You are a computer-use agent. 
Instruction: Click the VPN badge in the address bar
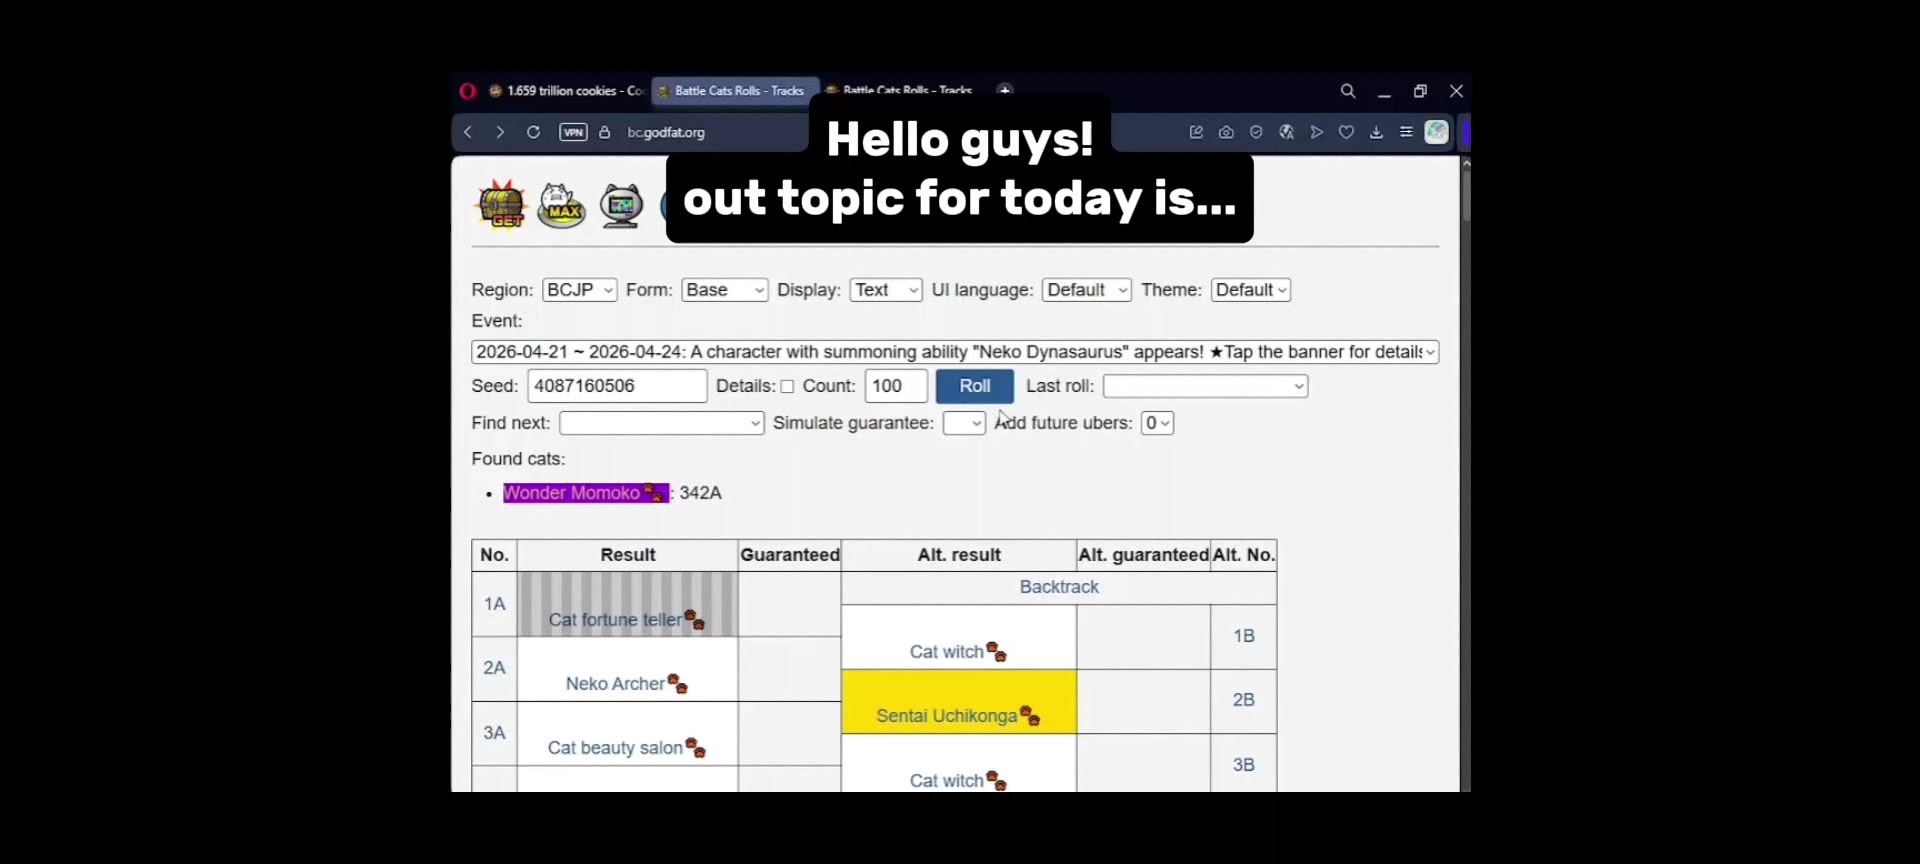pyautogui.click(x=573, y=132)
